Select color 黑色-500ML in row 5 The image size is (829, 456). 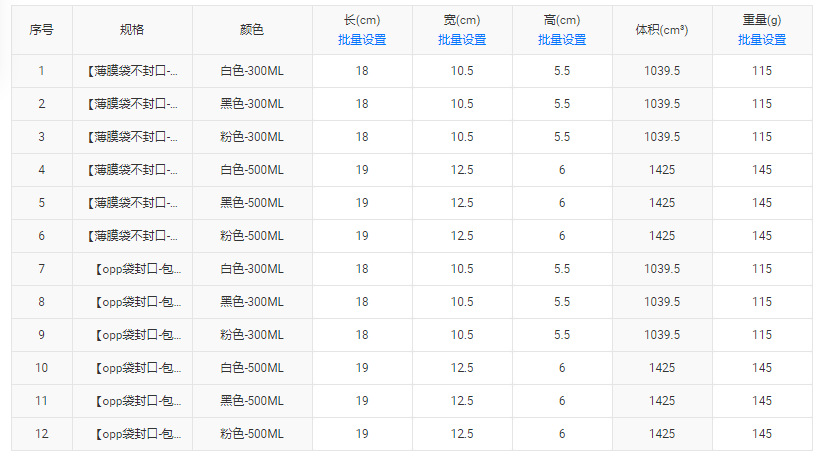(x=252, y=203)
